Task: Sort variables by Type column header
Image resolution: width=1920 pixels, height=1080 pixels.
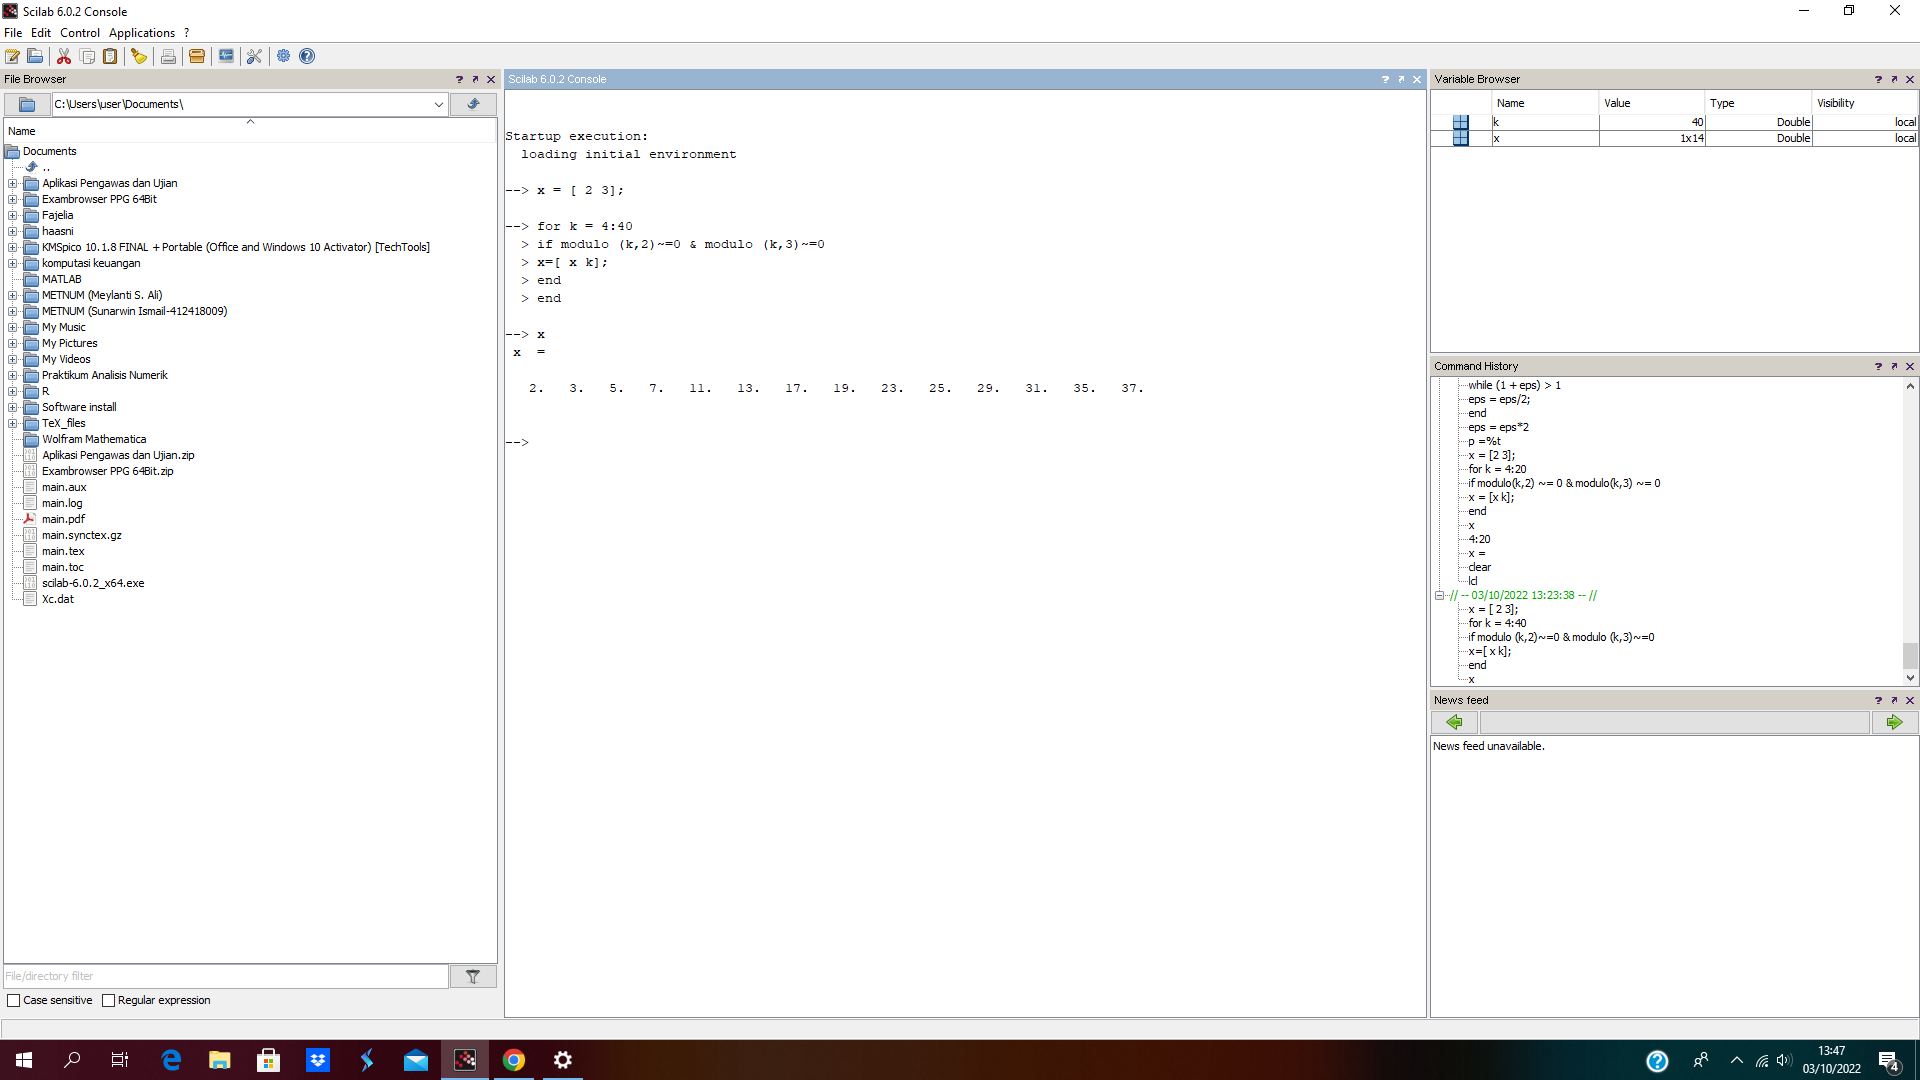Action: pyautogui.click(x=1758, y=103)
